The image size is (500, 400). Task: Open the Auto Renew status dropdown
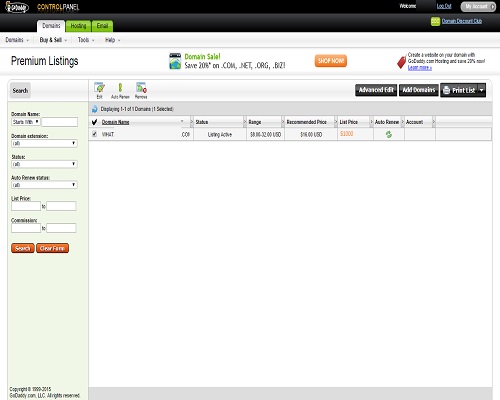44,185
